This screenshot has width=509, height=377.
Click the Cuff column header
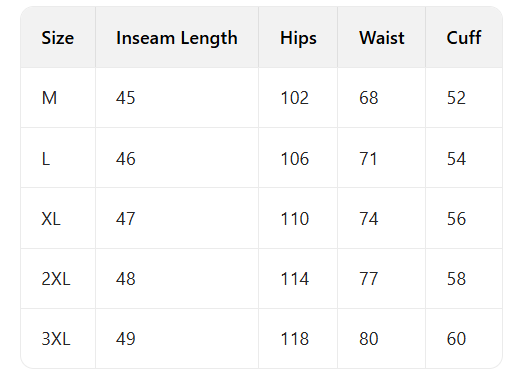click(x=464, y=38)
